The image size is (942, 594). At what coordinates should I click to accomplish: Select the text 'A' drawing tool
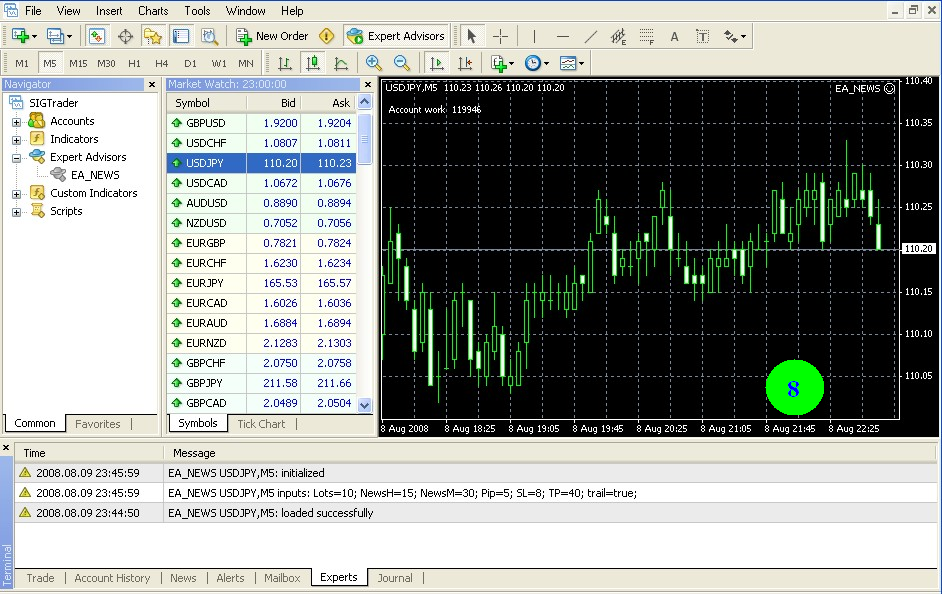pyautogui.click(x=674, y=37)
